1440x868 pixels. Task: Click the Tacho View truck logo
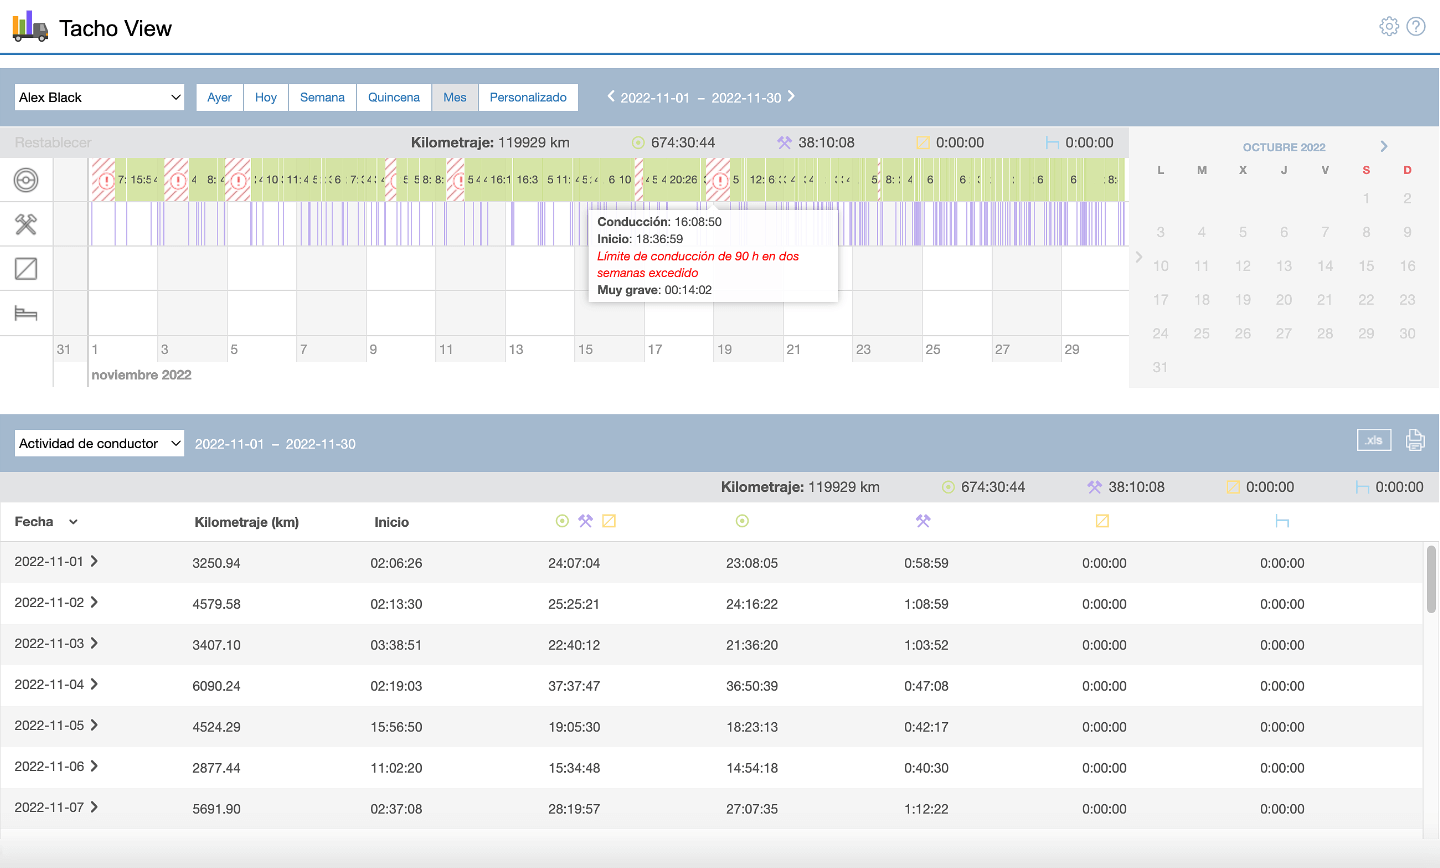click(30, 27)
